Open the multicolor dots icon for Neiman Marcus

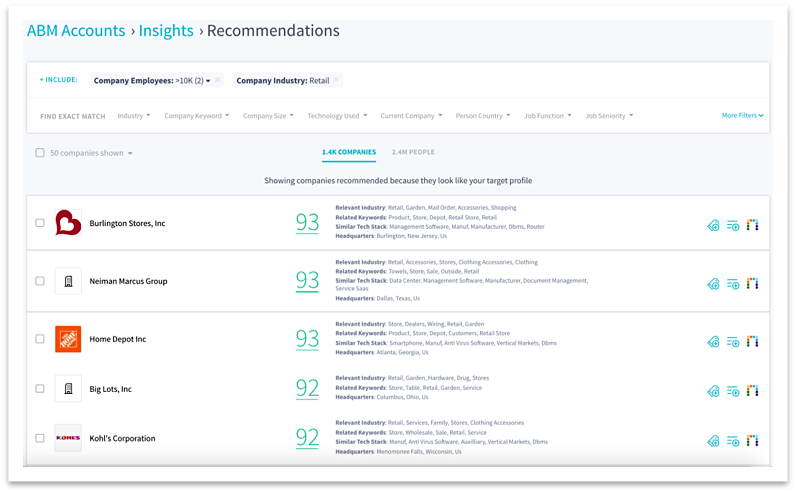click(752, 283)
